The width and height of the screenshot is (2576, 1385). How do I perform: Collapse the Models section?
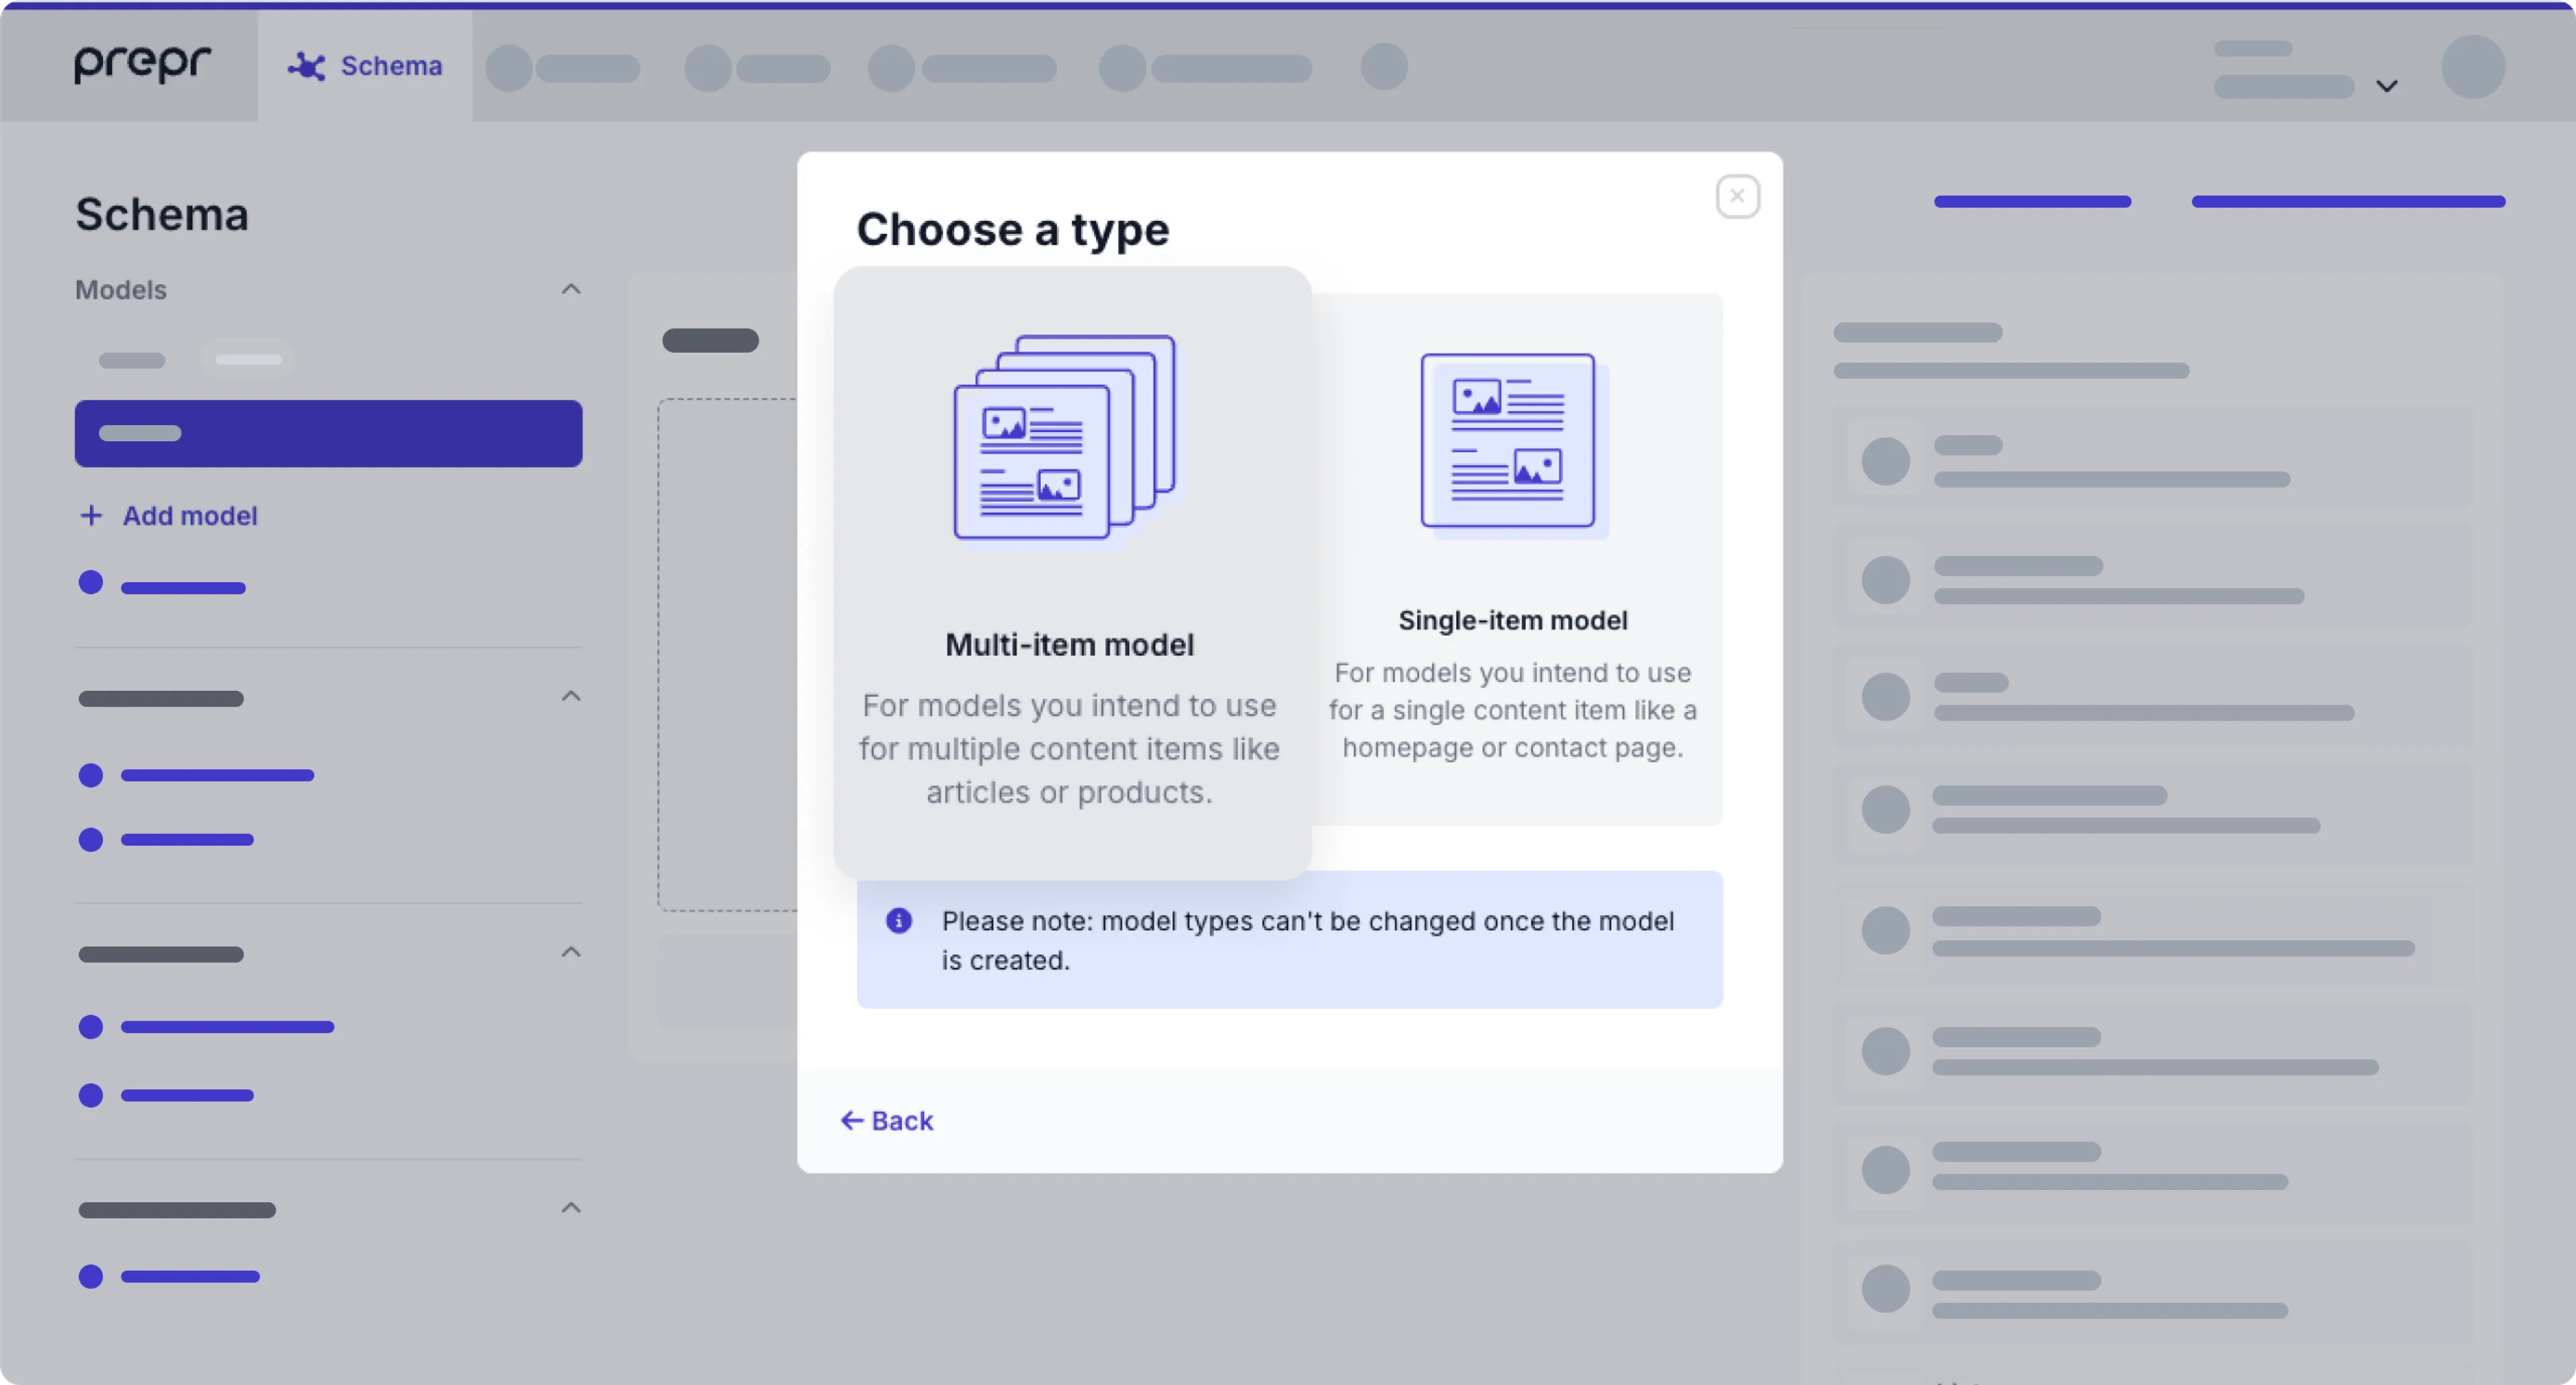tap(570, 289)
